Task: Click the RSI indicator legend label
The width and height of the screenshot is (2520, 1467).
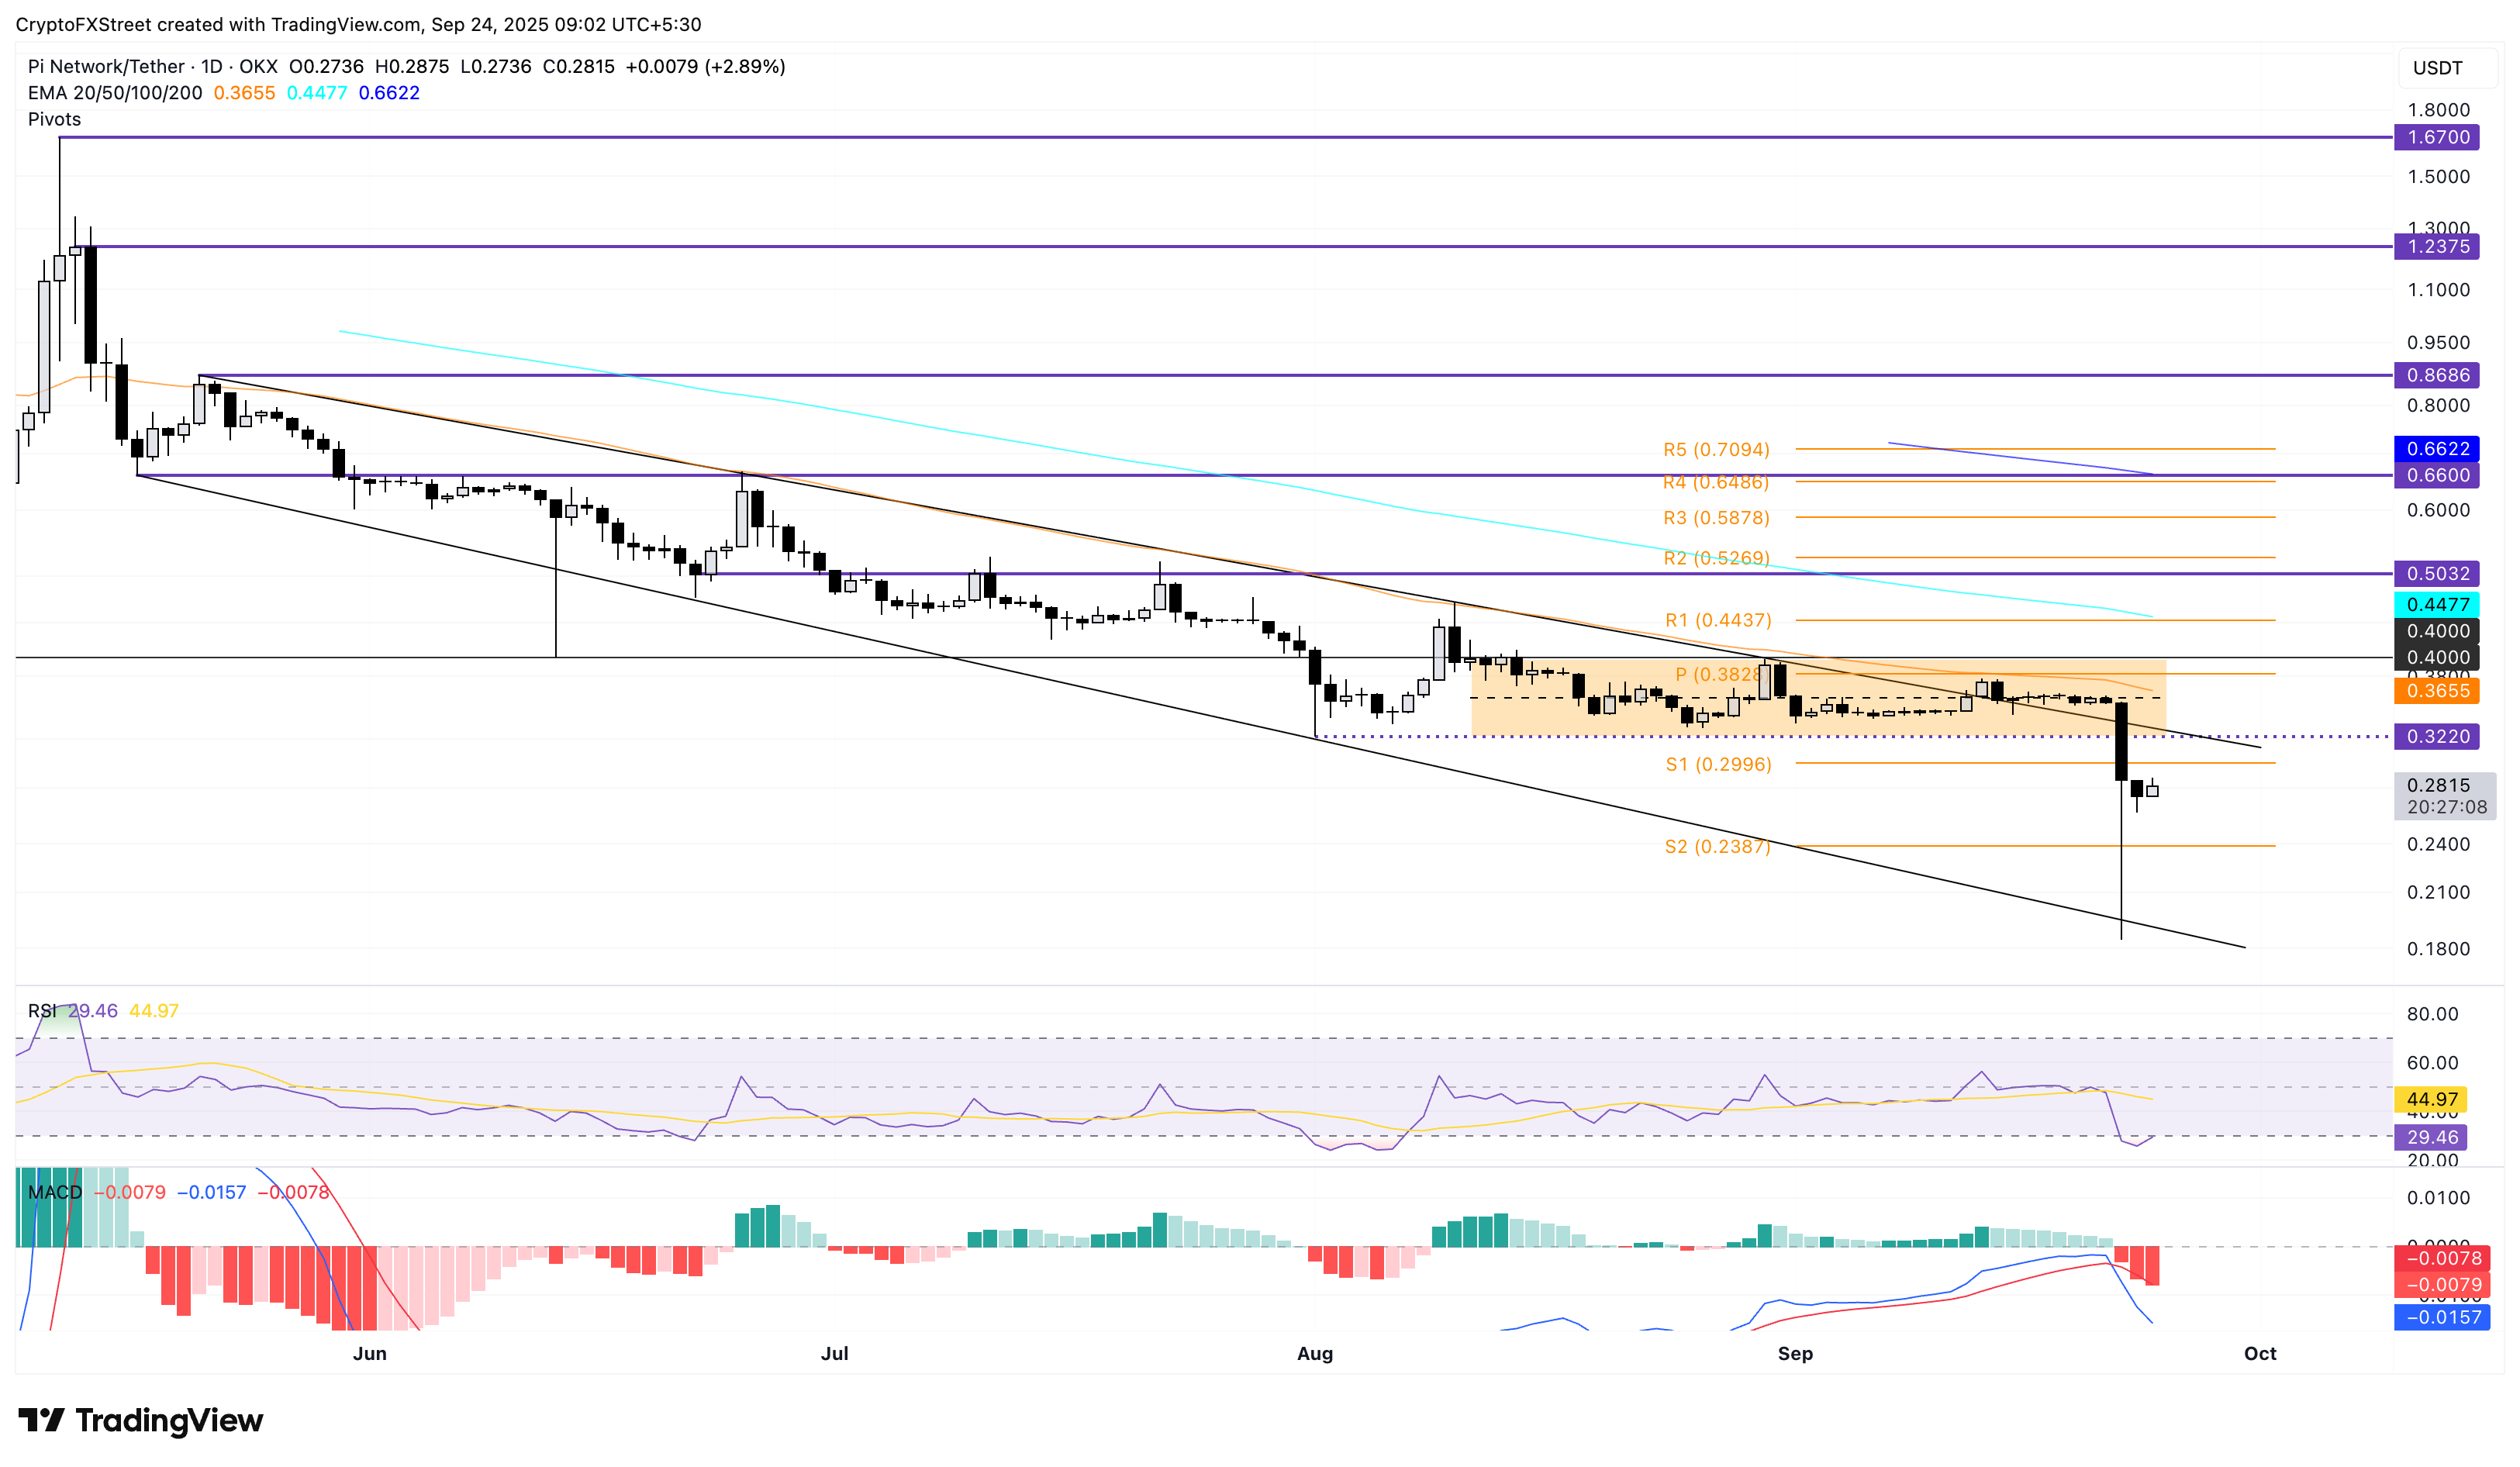Action: point(42,1011)
